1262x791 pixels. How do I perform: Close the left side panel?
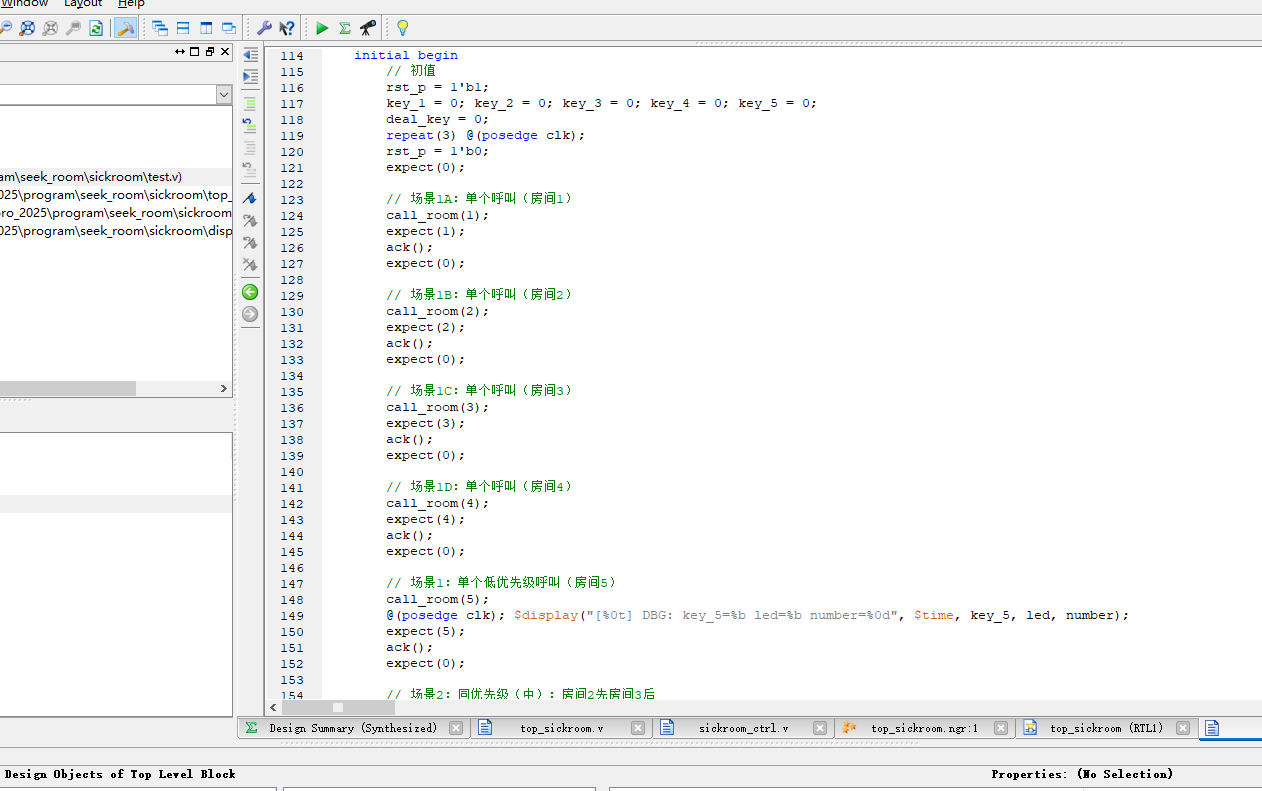pyautogui.click(x=225, y=51)
